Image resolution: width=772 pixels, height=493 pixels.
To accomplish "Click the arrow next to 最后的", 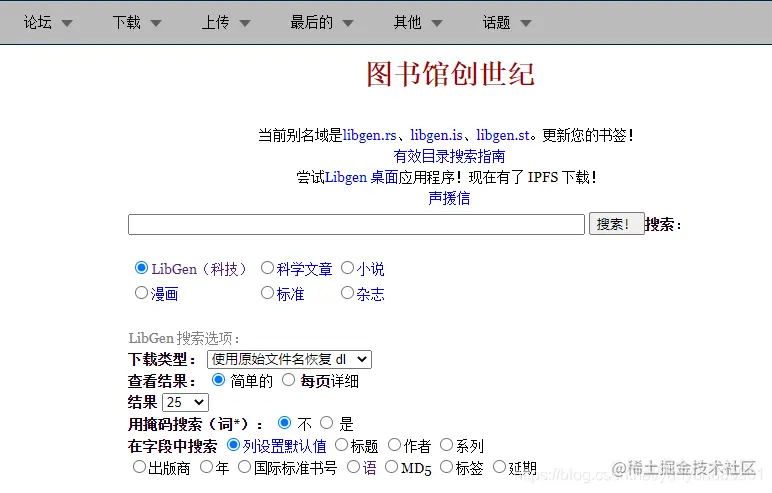I will tap(348, 23).
